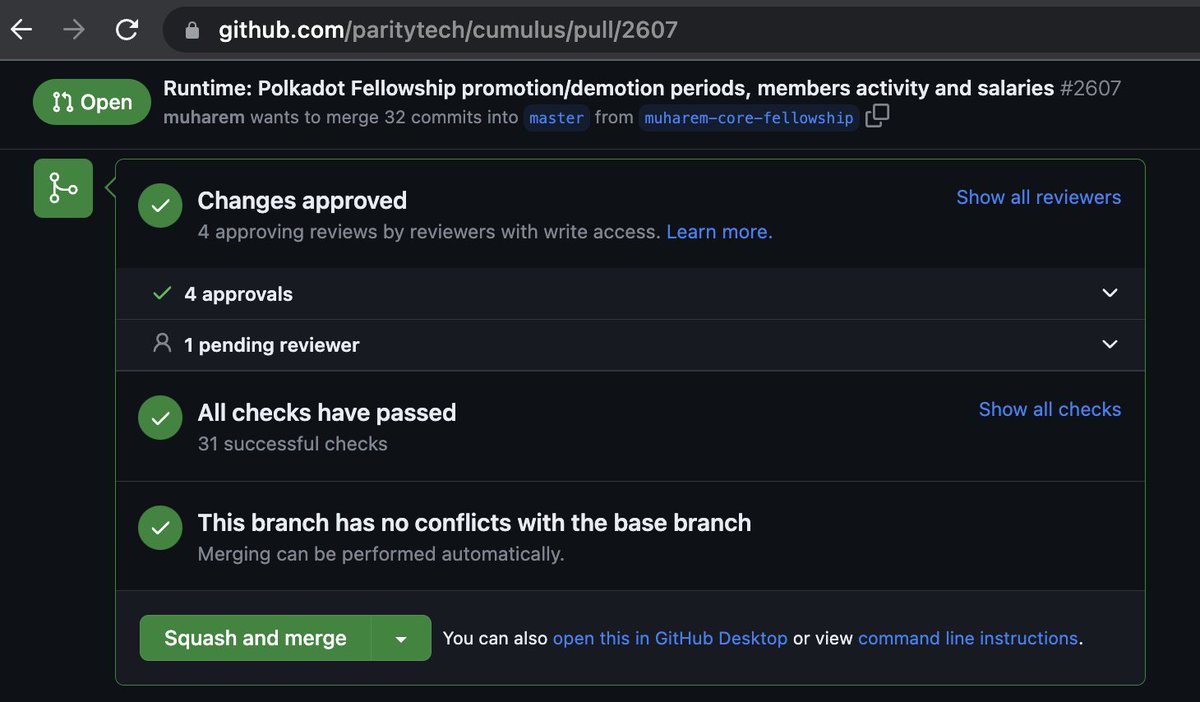View command line instructions link
The height and width of the screenshot is (702, 1200).
[x=968, y=638]
